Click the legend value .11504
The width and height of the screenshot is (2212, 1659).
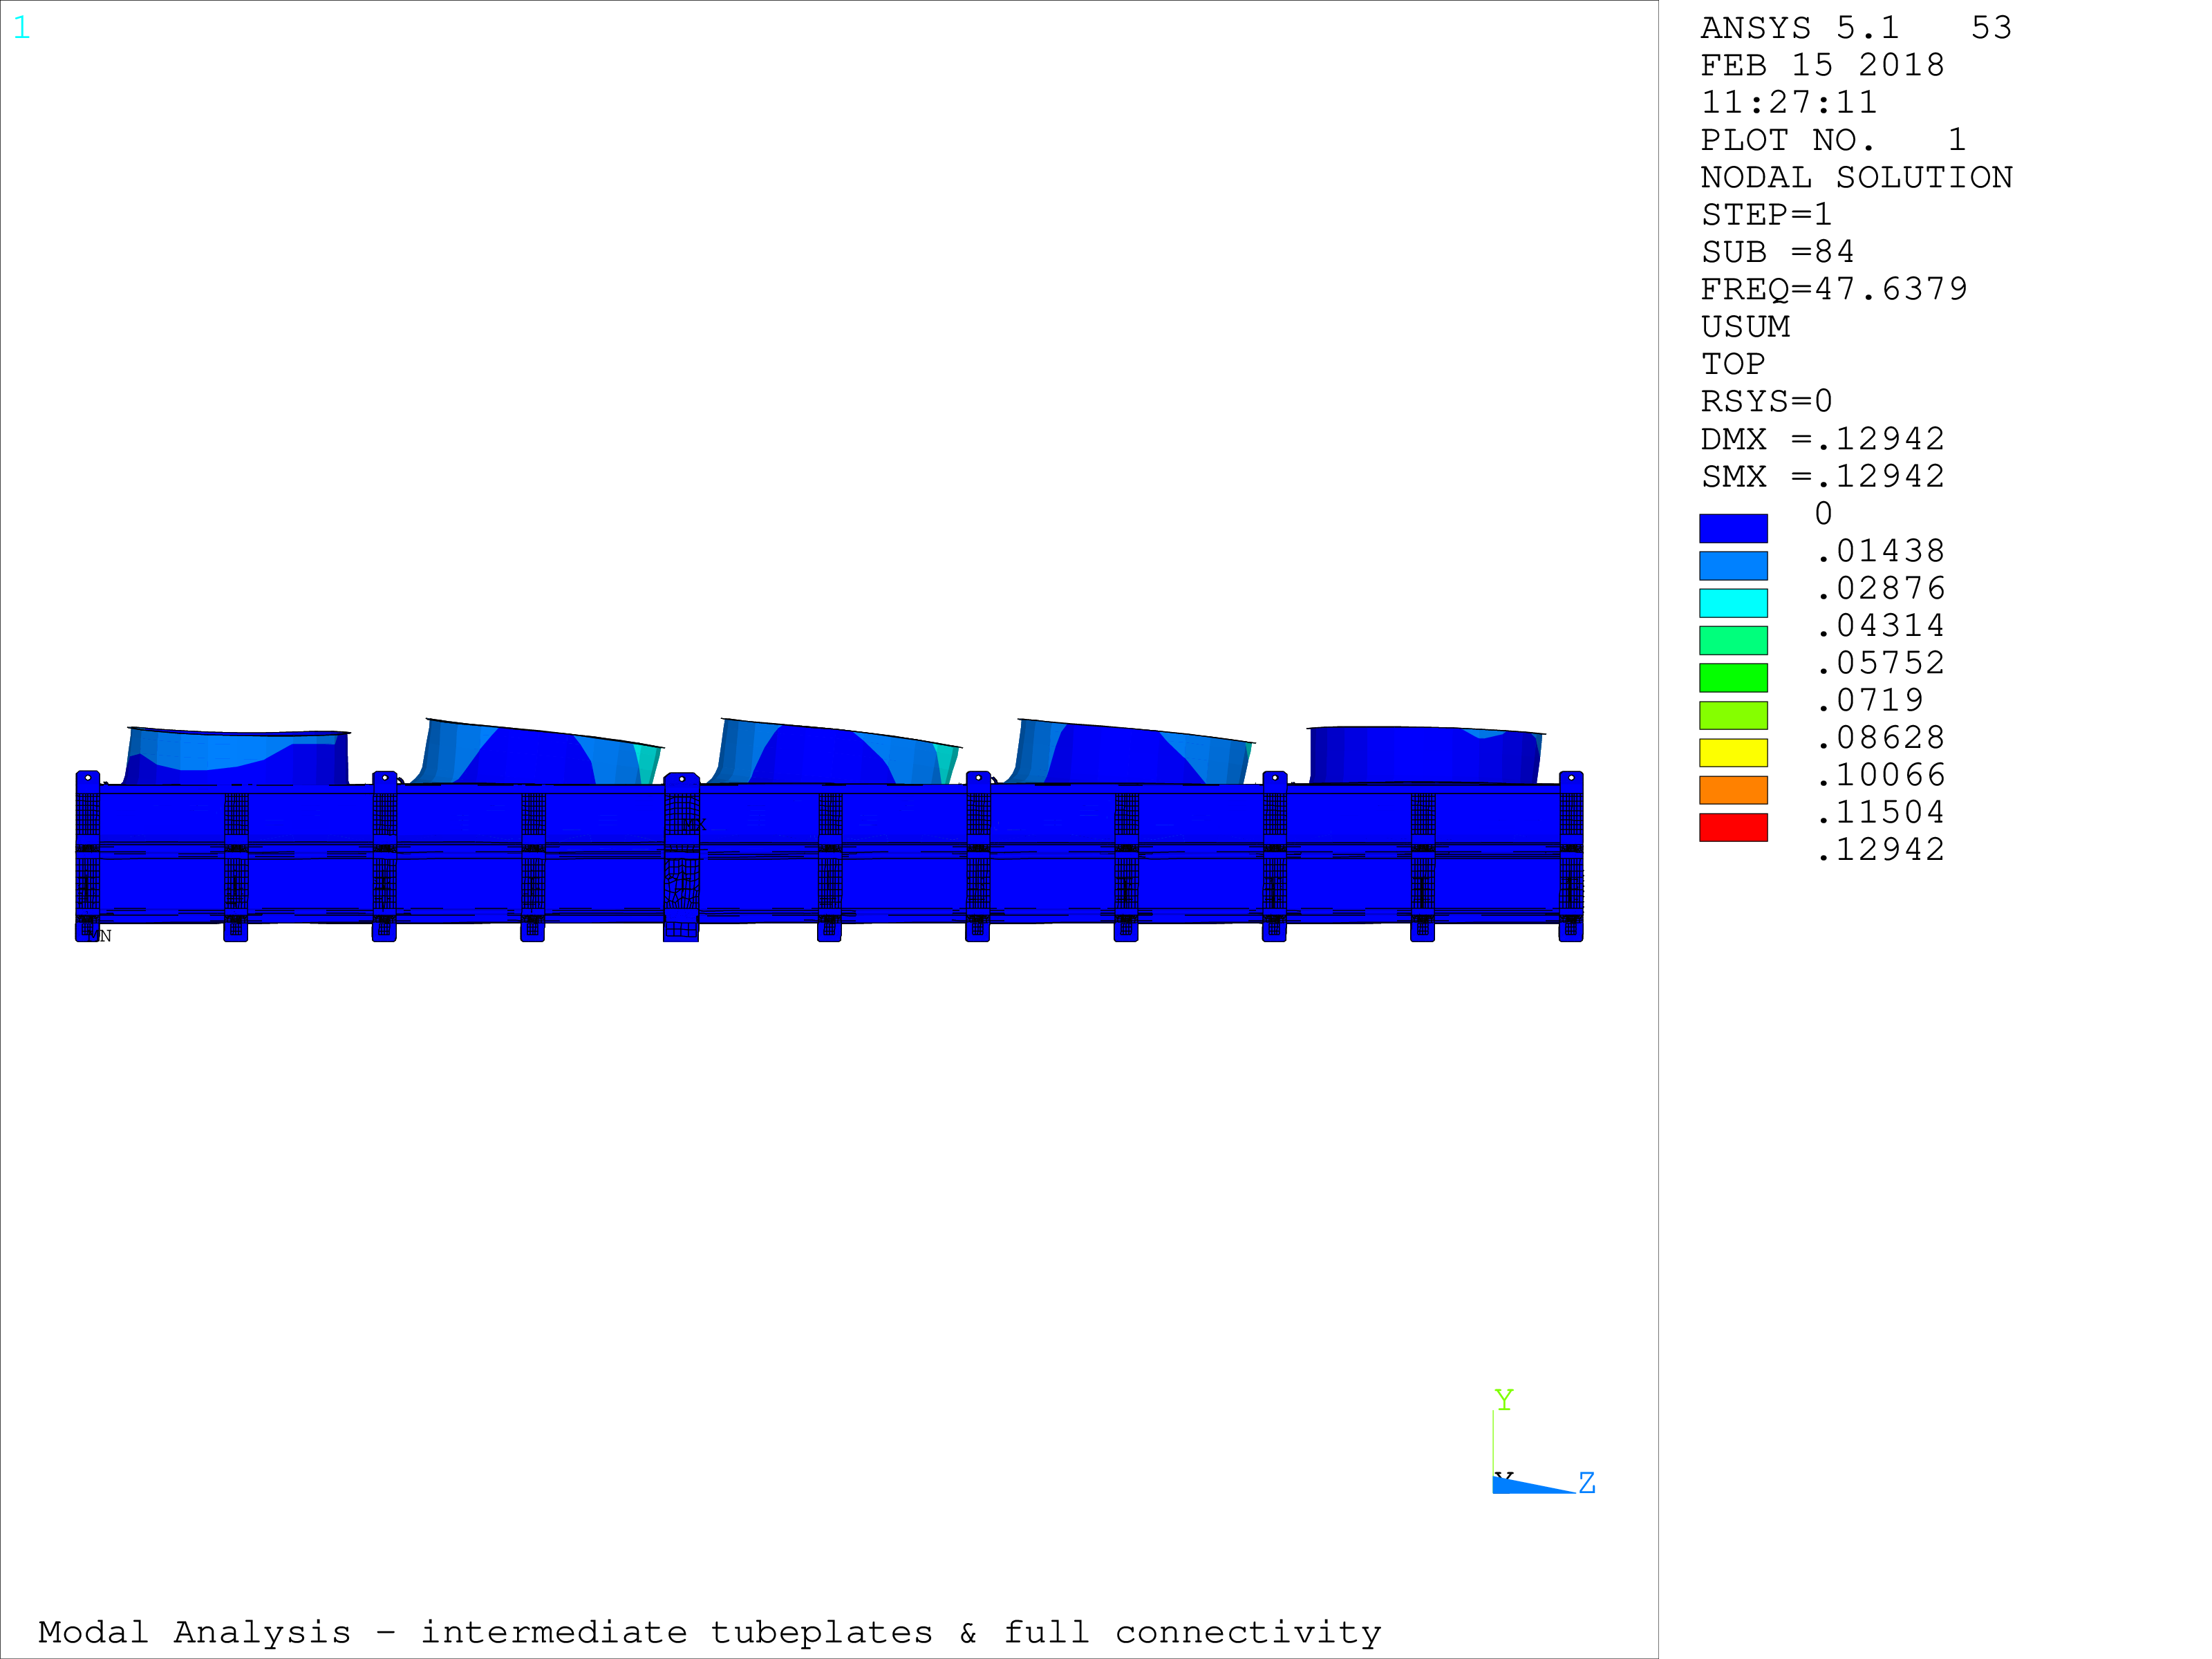1880,812
